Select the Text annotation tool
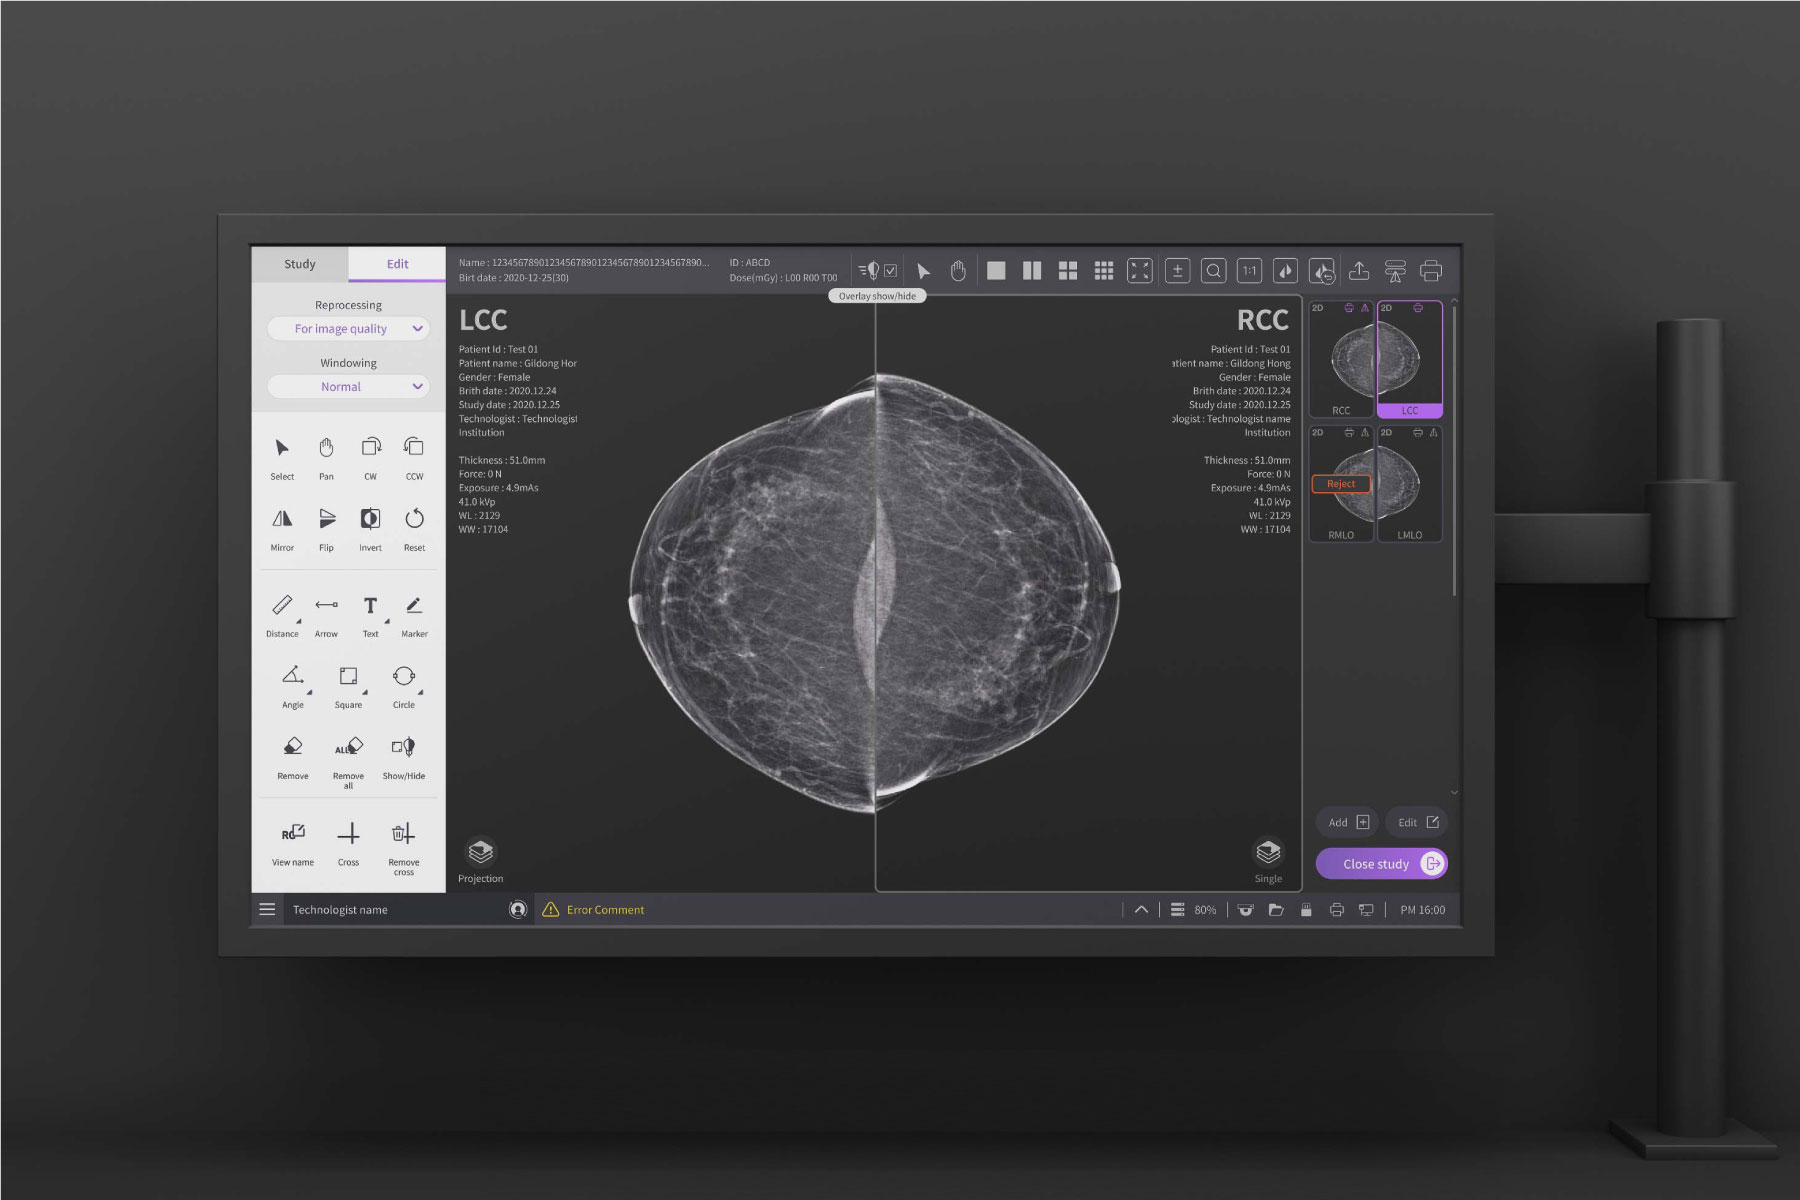The width and height of the screenshot is (1800, 1200). click(x=370, y=616)
